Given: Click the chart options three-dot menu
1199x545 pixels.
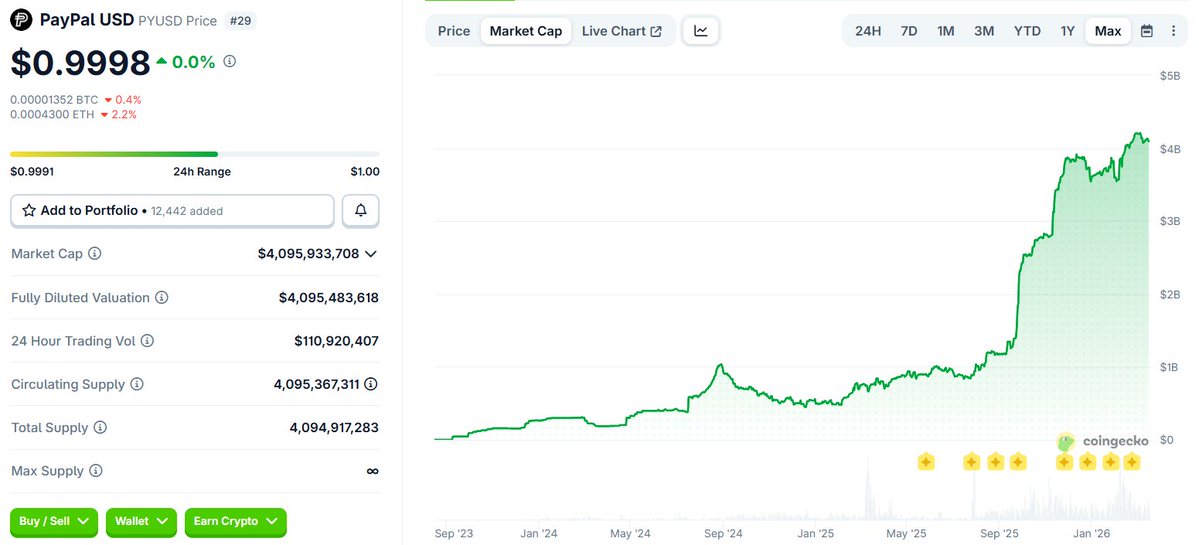Looking at the screenshot, I should [x=1172, y=31].
